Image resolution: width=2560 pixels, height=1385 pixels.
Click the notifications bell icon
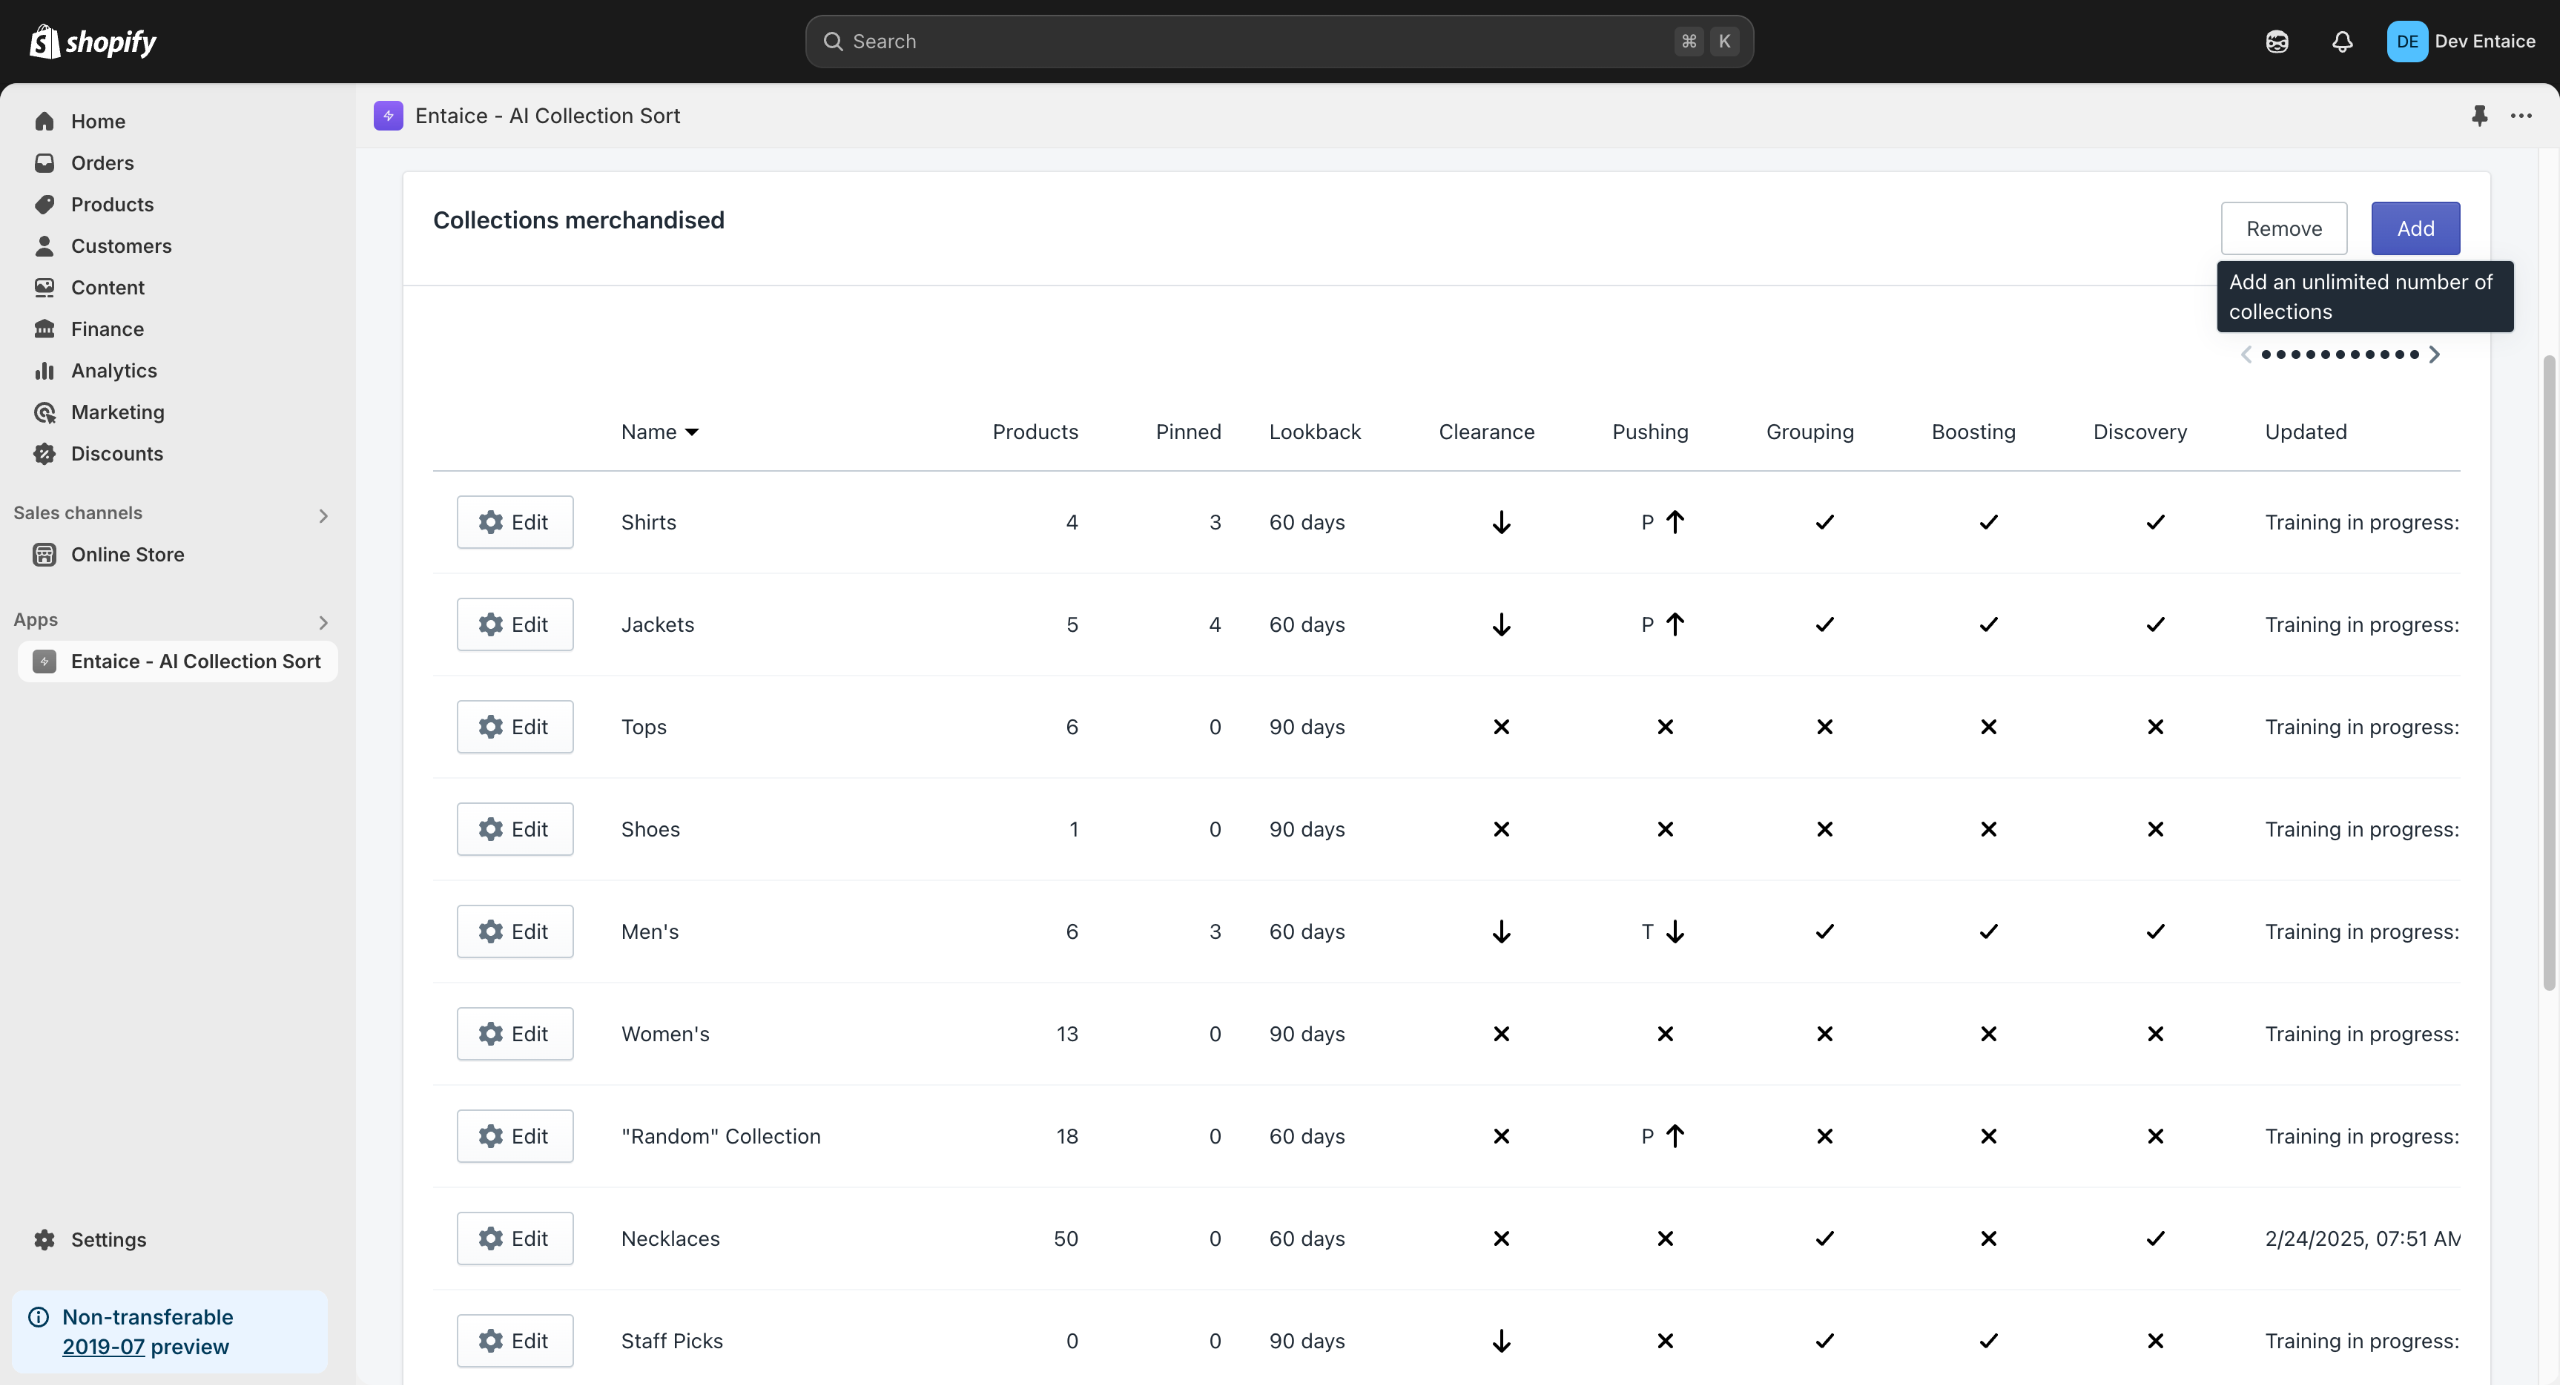[2342, 42]
